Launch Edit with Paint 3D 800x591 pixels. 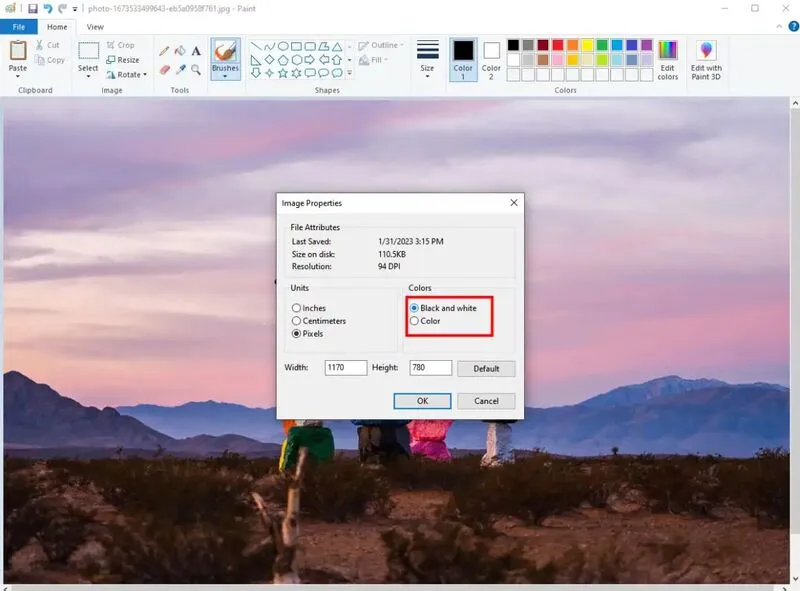pos(706,60)
